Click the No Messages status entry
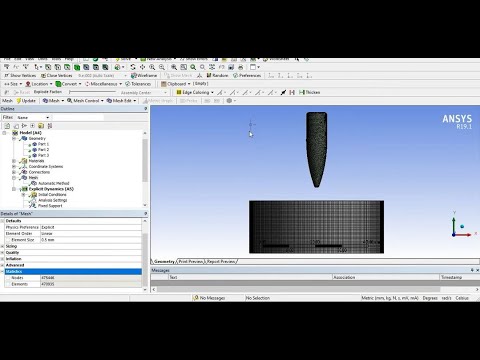The image size is (480, 360). tap(209, 298)
